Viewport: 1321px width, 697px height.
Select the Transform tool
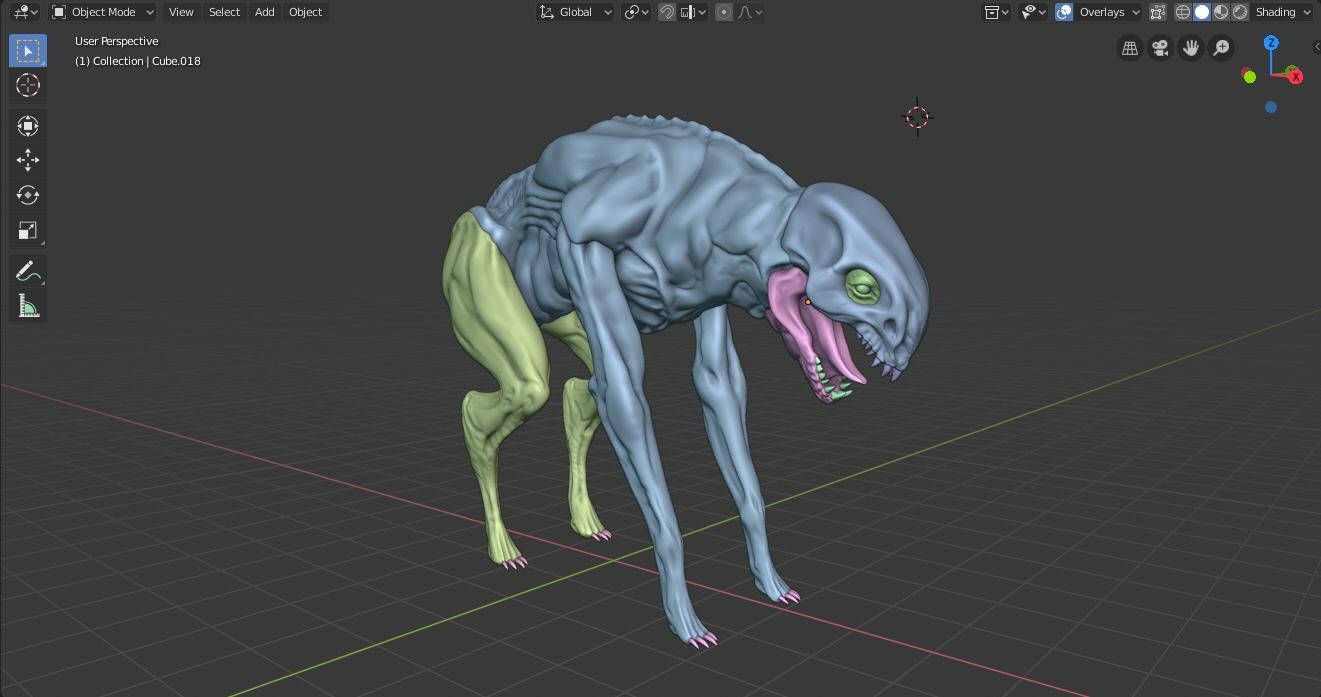tap(28, 125)
